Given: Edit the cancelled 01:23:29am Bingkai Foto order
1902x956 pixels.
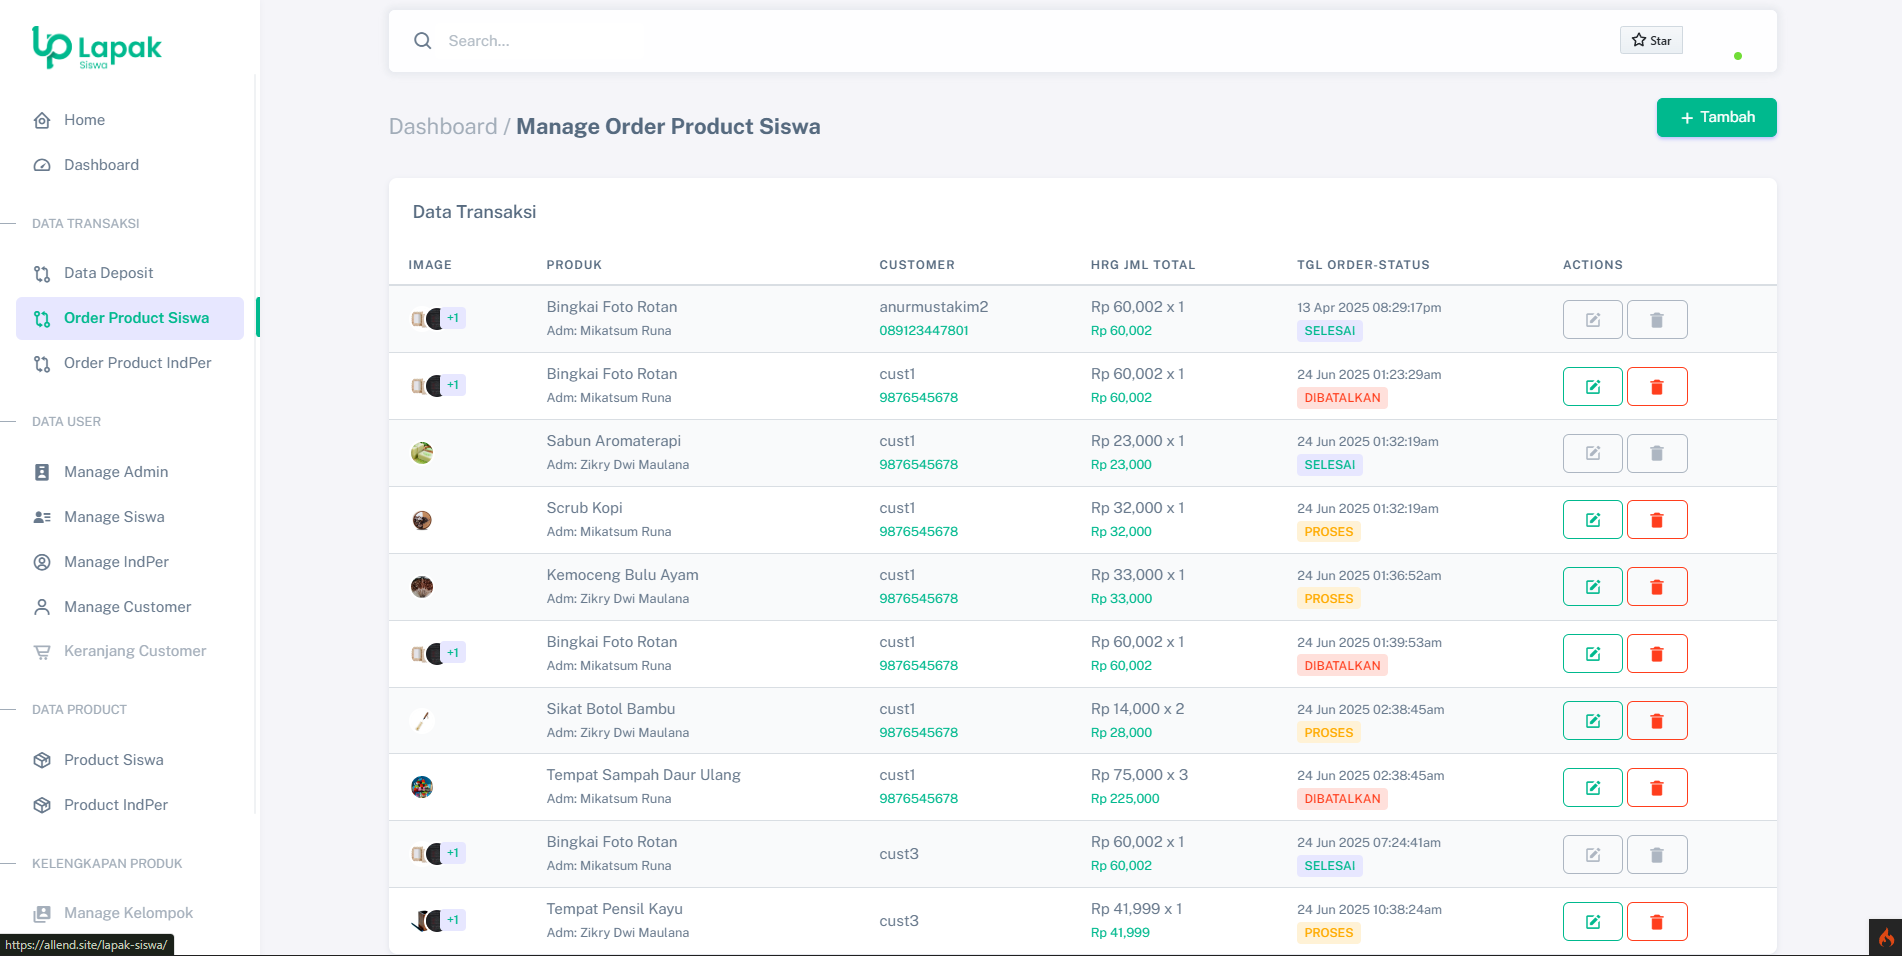Looking at the screenshot, I should (1592, 387).
